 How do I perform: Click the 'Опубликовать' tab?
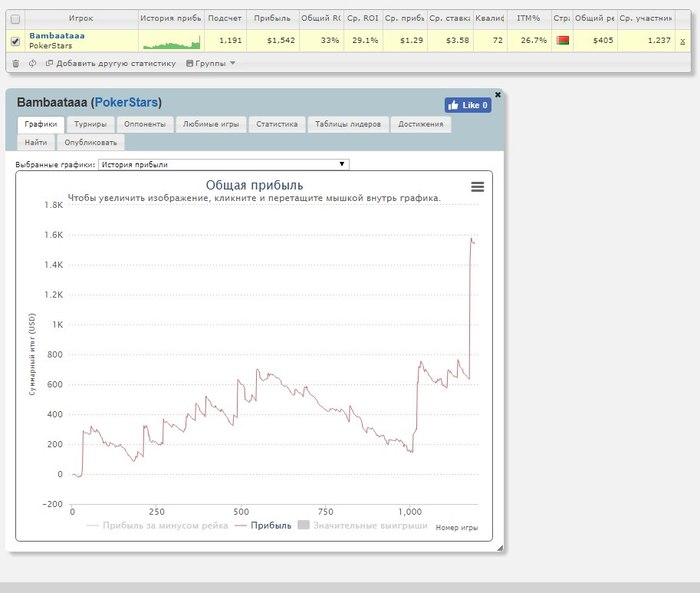91,142
